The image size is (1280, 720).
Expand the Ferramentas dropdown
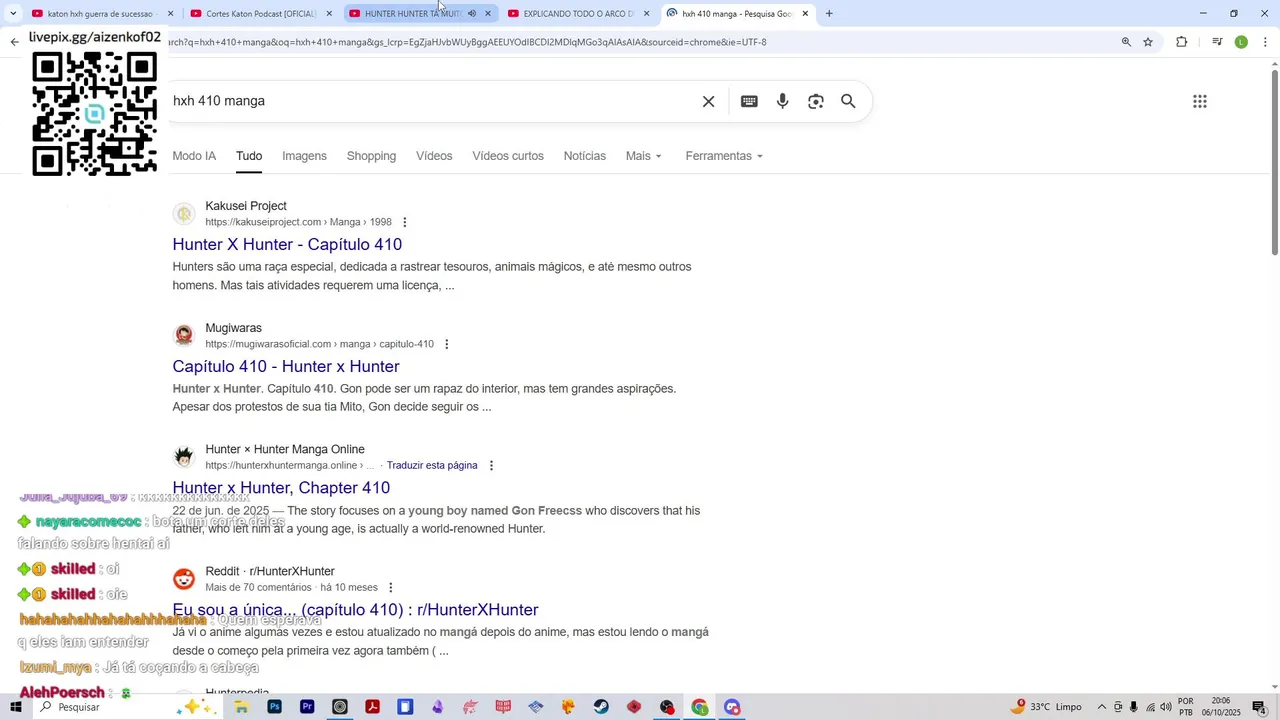tap(724, 156)
